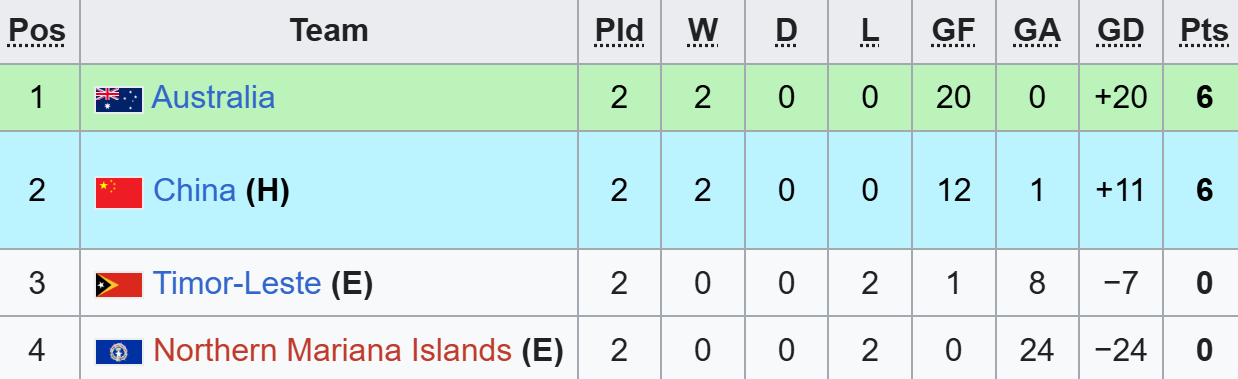Click the (H) host marker beside China
Viewport: 1238px width, 379px height.
(268, 190)
